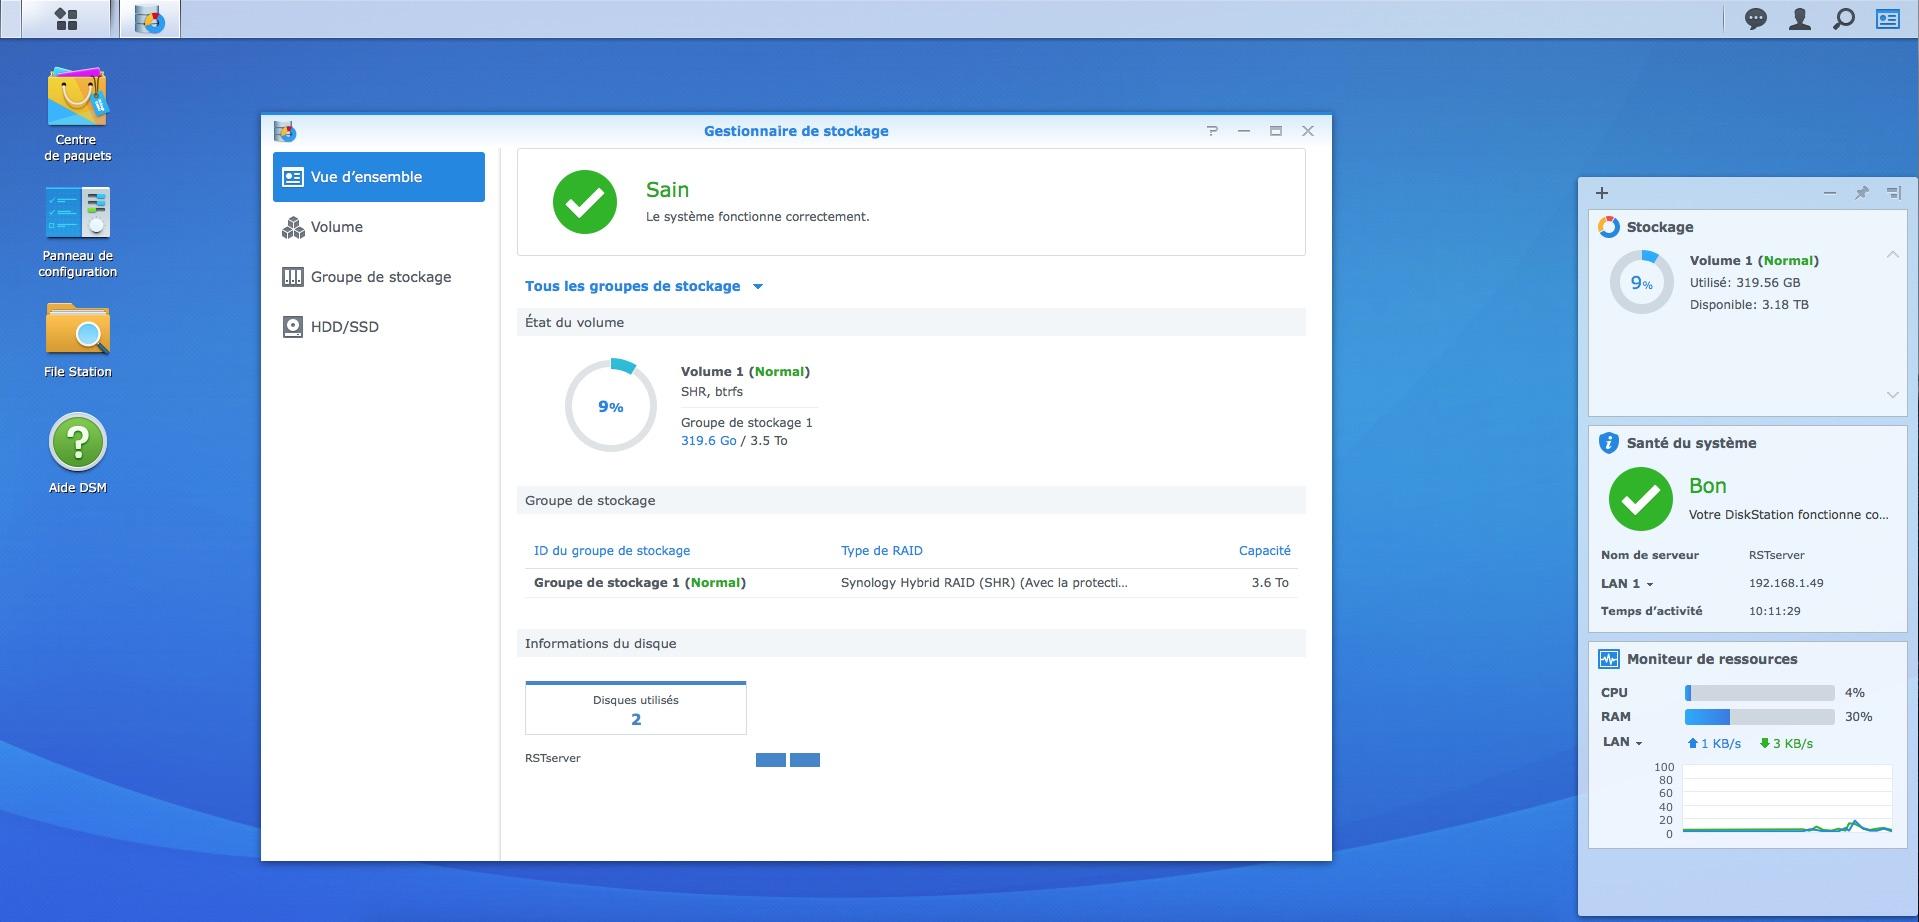
Task: Go to the HDD/SSD section
Action: pos(344,327)
